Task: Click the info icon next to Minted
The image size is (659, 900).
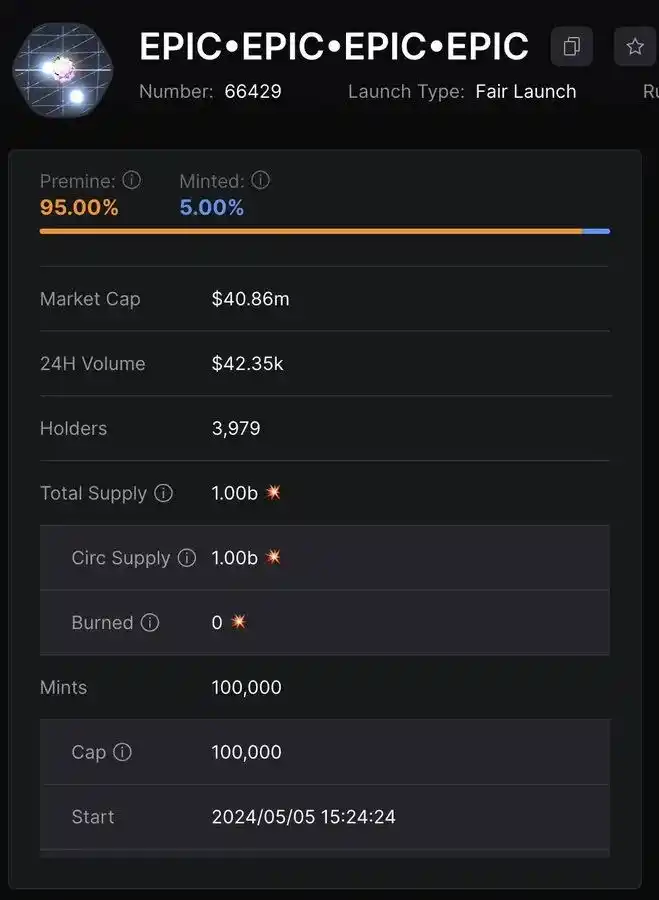Action: coord(260,180)
